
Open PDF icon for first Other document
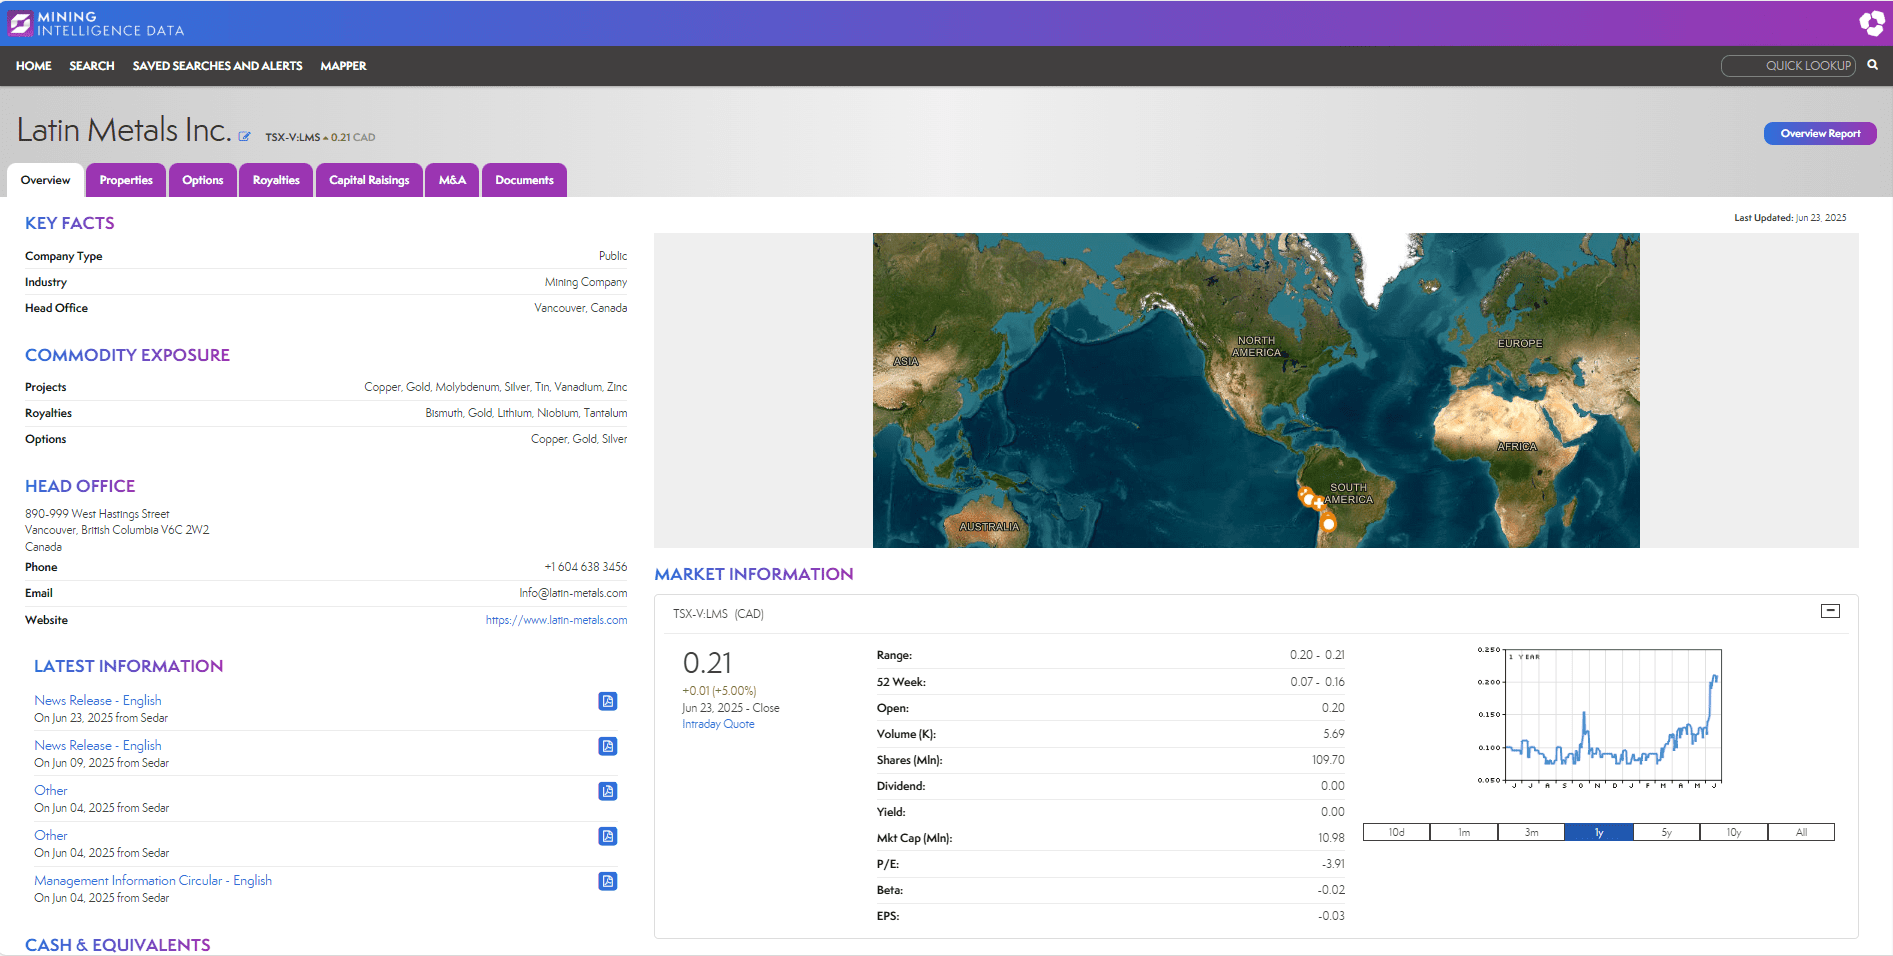point(607,791)
